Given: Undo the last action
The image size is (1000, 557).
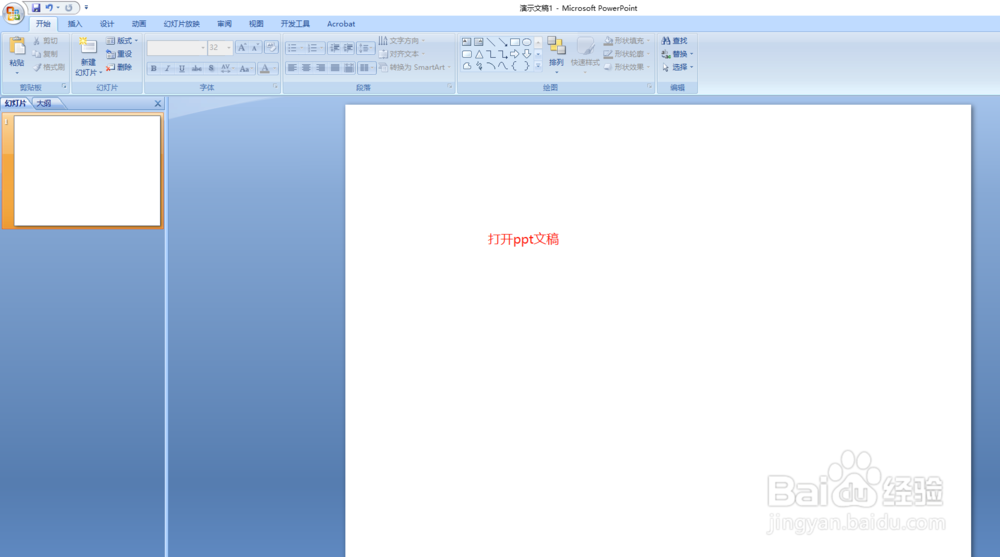Looking at the screenshot, I should pyautogui.click(x=48, y=8).
